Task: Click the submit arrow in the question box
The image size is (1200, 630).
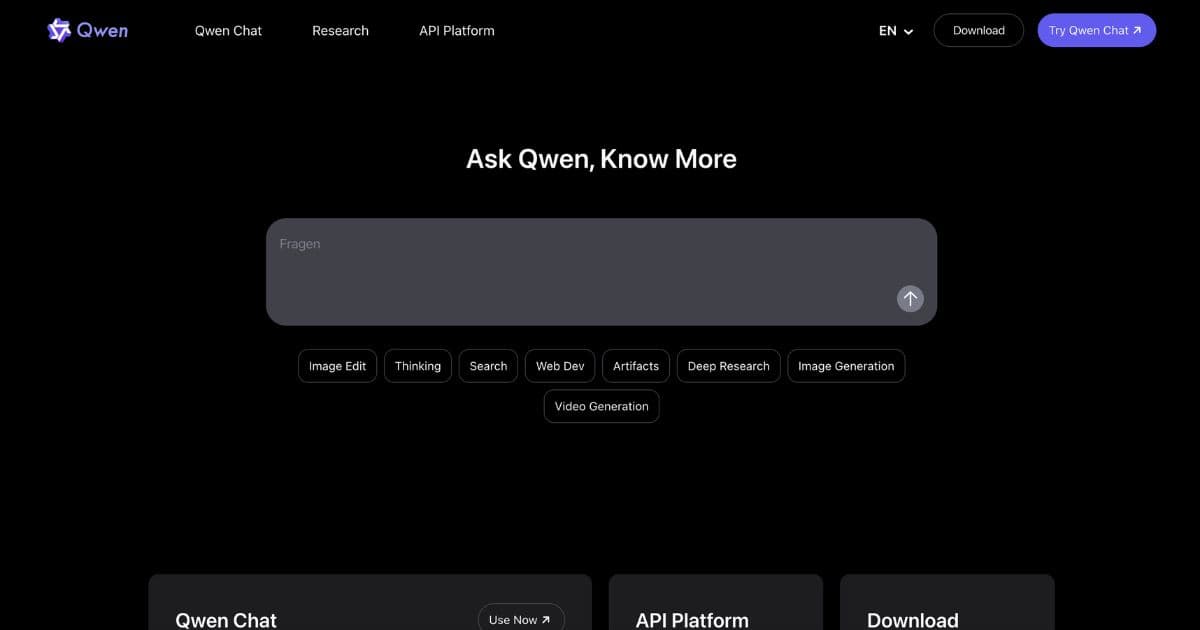Action: point(910,298)
